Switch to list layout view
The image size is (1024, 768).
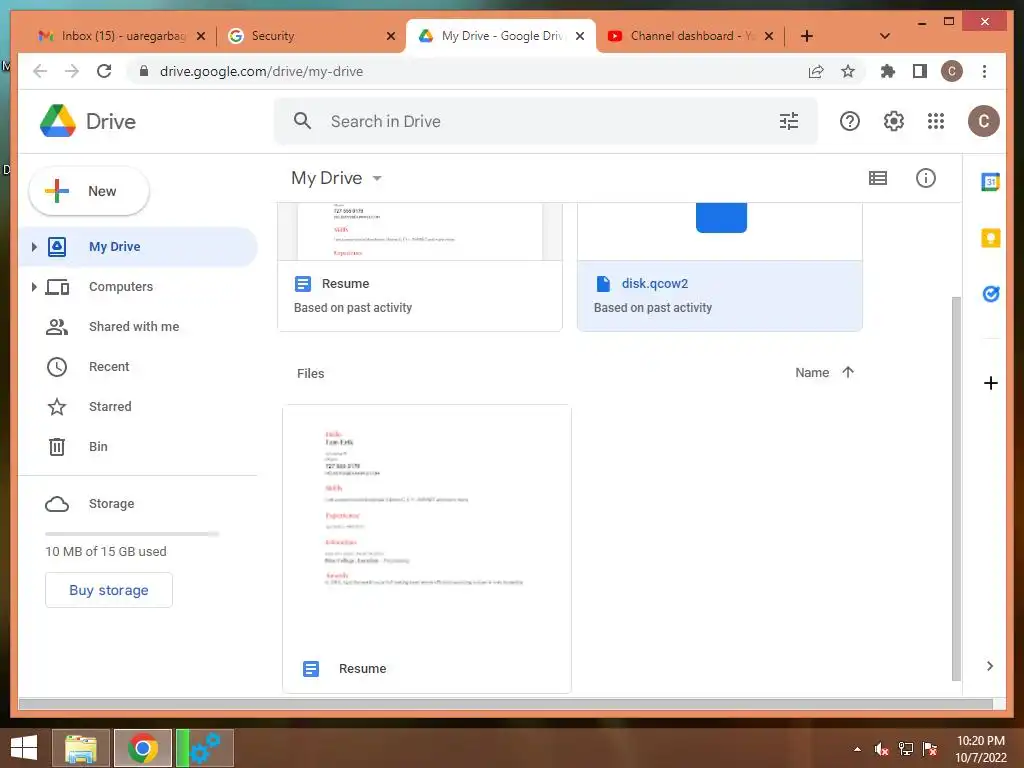tap(878, 178)
